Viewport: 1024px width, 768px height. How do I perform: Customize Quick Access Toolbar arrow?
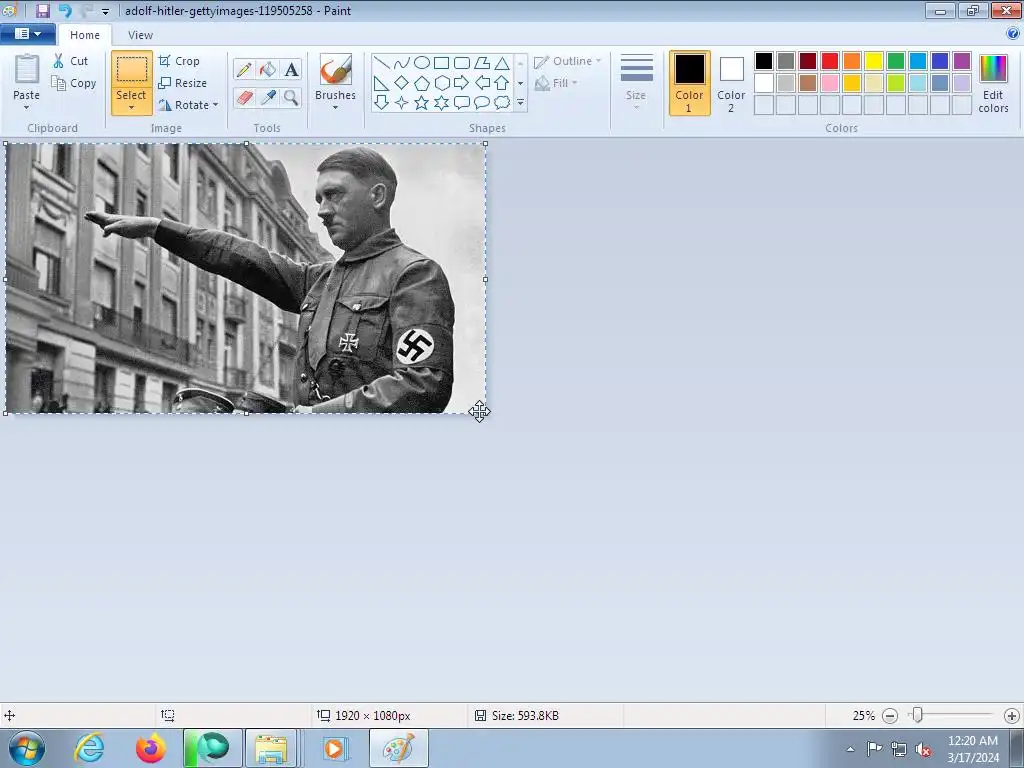(x=105, y=11)
